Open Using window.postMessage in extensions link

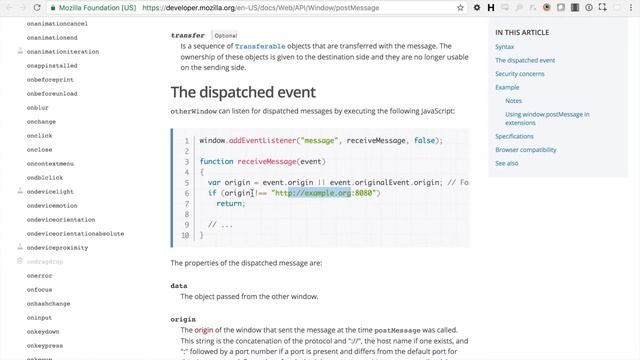click(547, 118)
